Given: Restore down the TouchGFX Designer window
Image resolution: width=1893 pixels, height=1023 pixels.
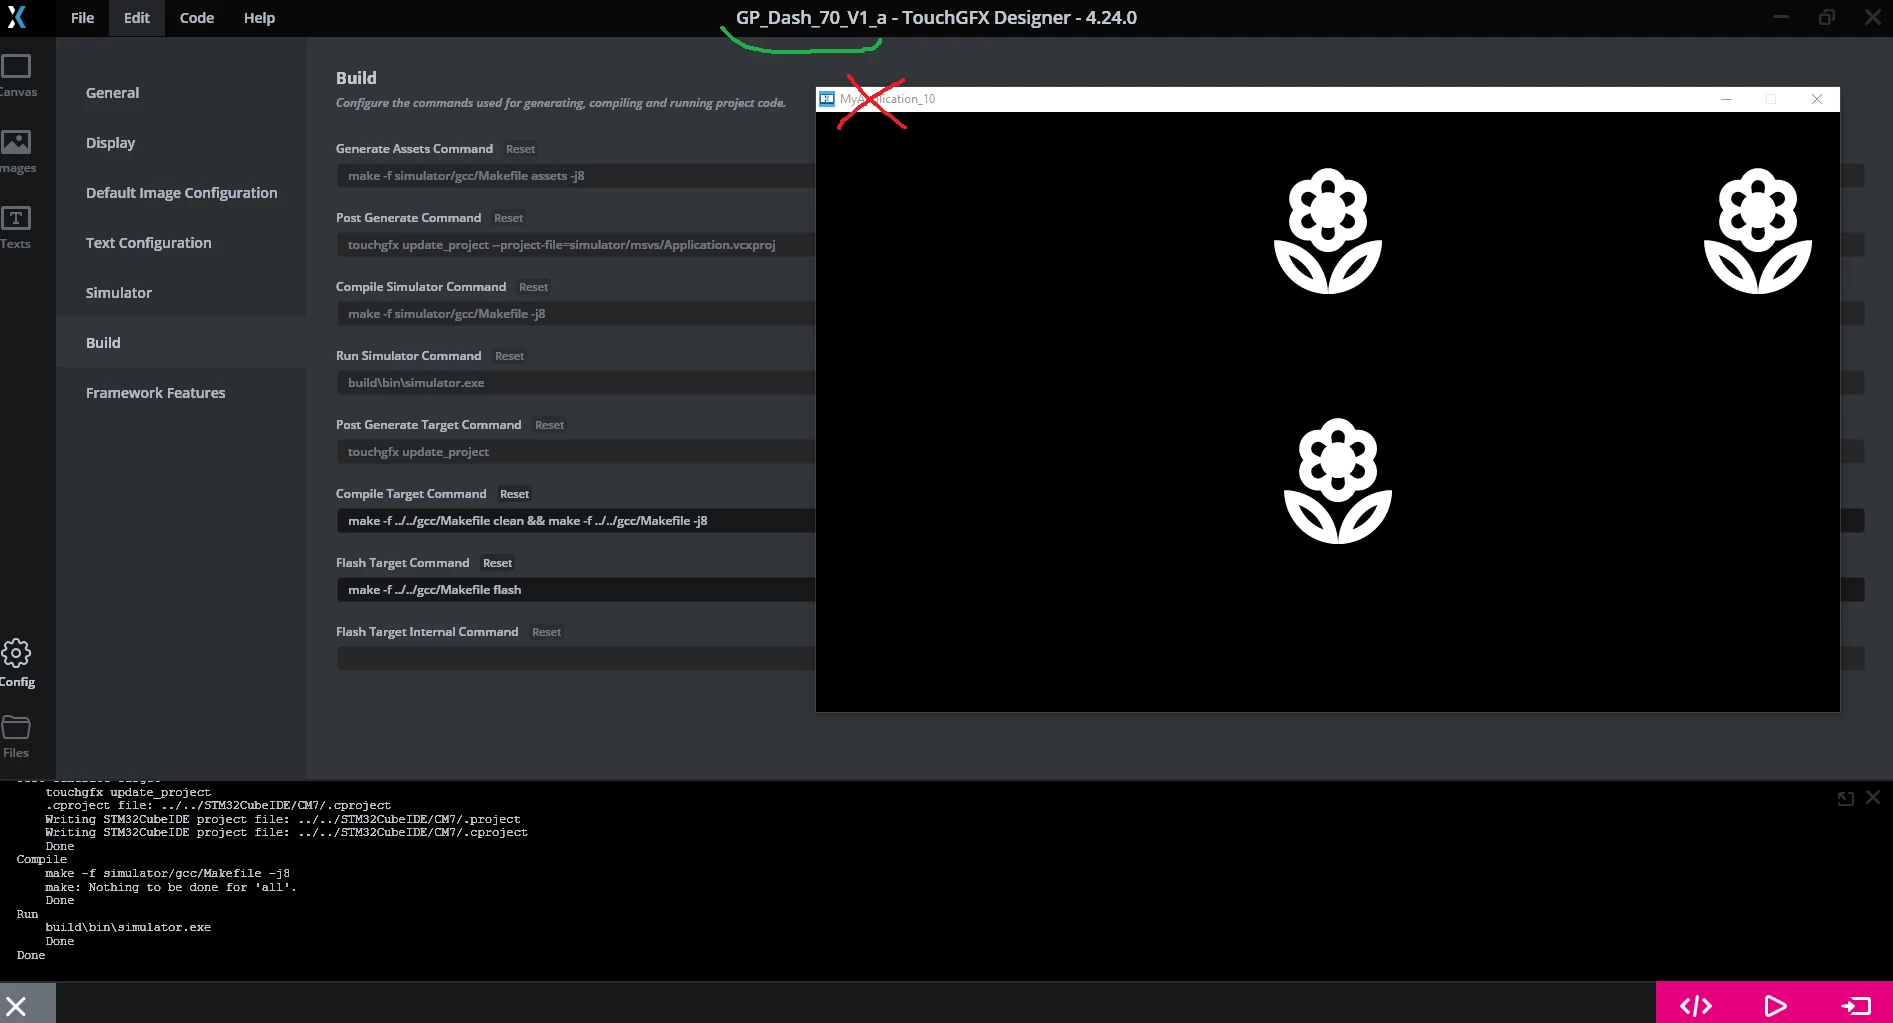Looking at the screenshot, I should tap(1827, 17).
